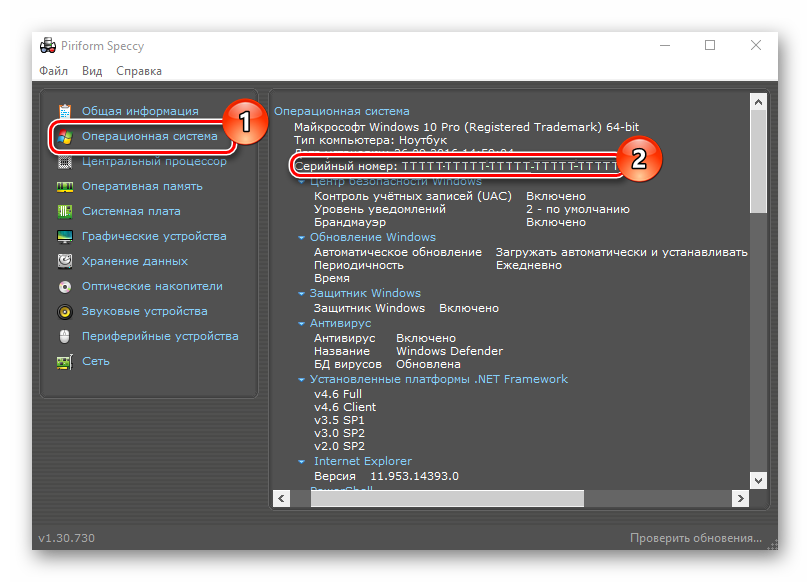Click the Автоматическое обновление row
This screenshot has height=582, width=810.
click(531, 252)
